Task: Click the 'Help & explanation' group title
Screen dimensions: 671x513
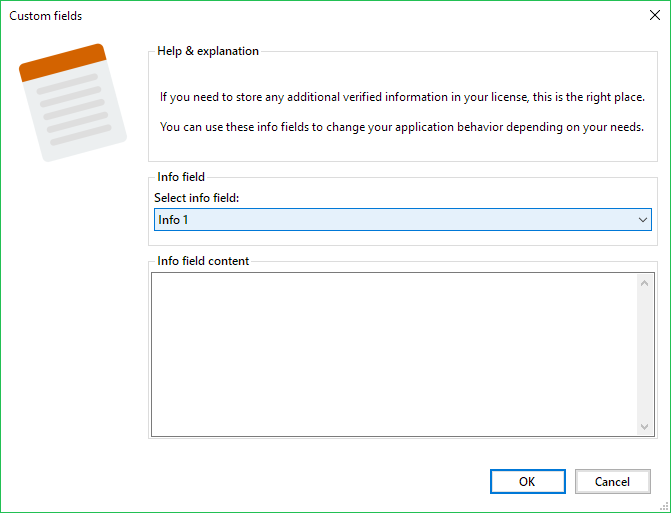Action: [208, 51]
